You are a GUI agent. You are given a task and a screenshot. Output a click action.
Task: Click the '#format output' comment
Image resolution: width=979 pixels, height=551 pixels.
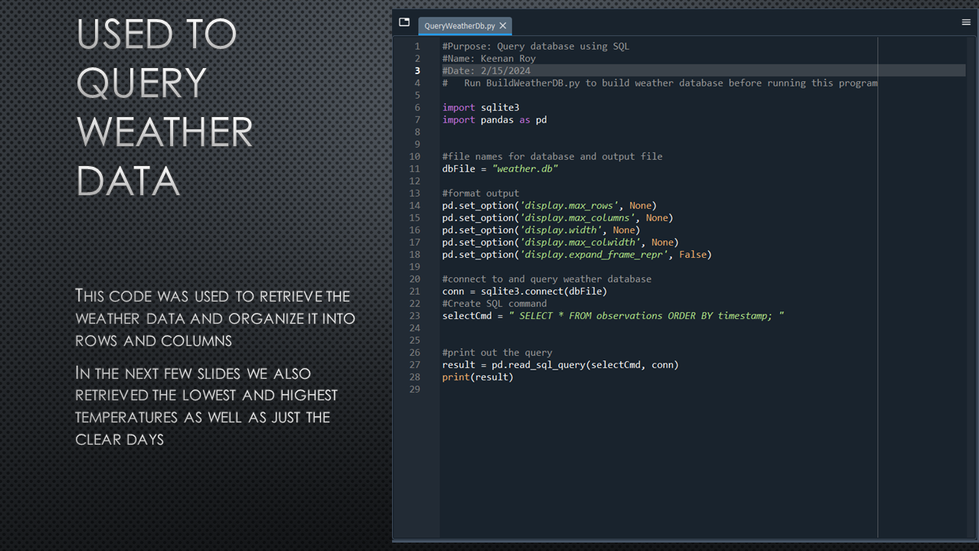pos(480,193)
